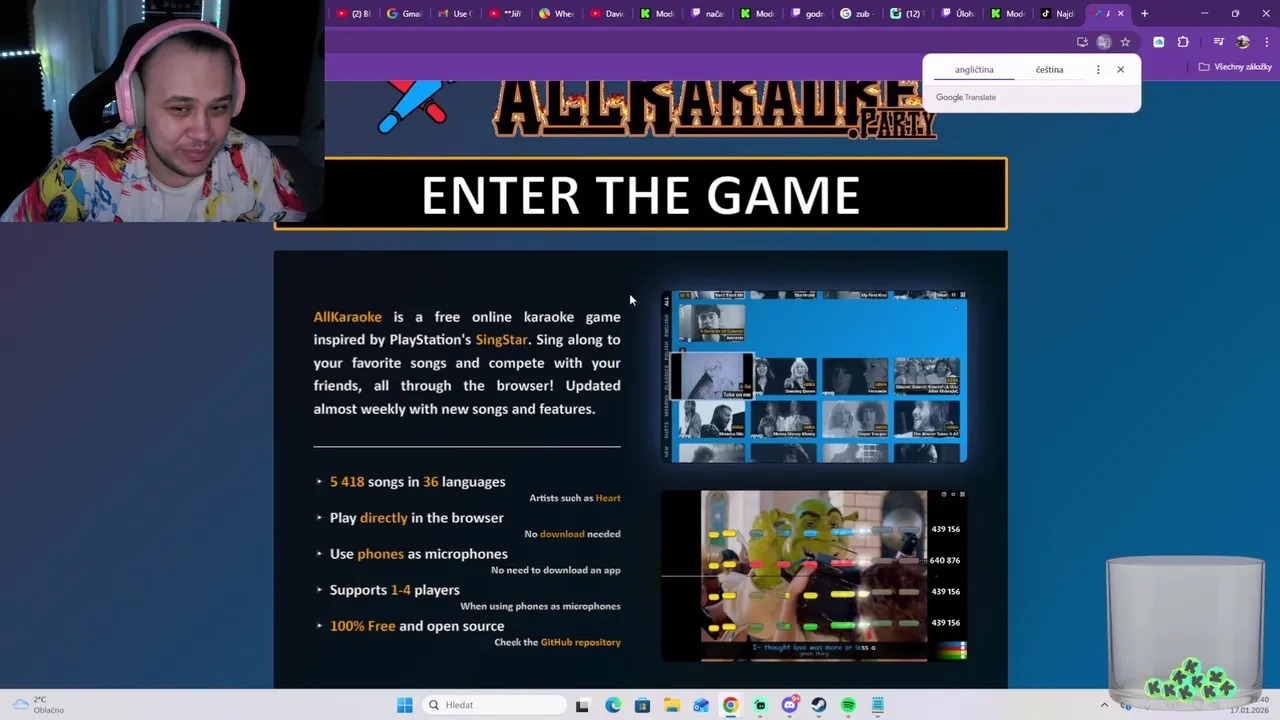This screenshot has width=1280, height=720.
Task: Open Spotify from the taskbar
Action: (848, 705)
